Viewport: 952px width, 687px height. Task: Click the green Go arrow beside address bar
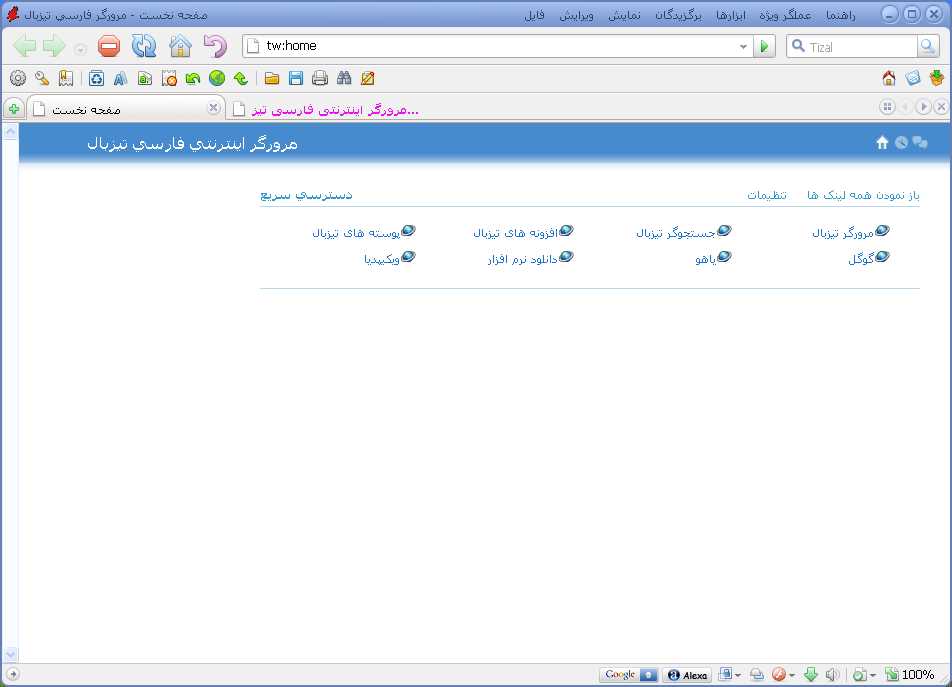(x=764, y=46)
